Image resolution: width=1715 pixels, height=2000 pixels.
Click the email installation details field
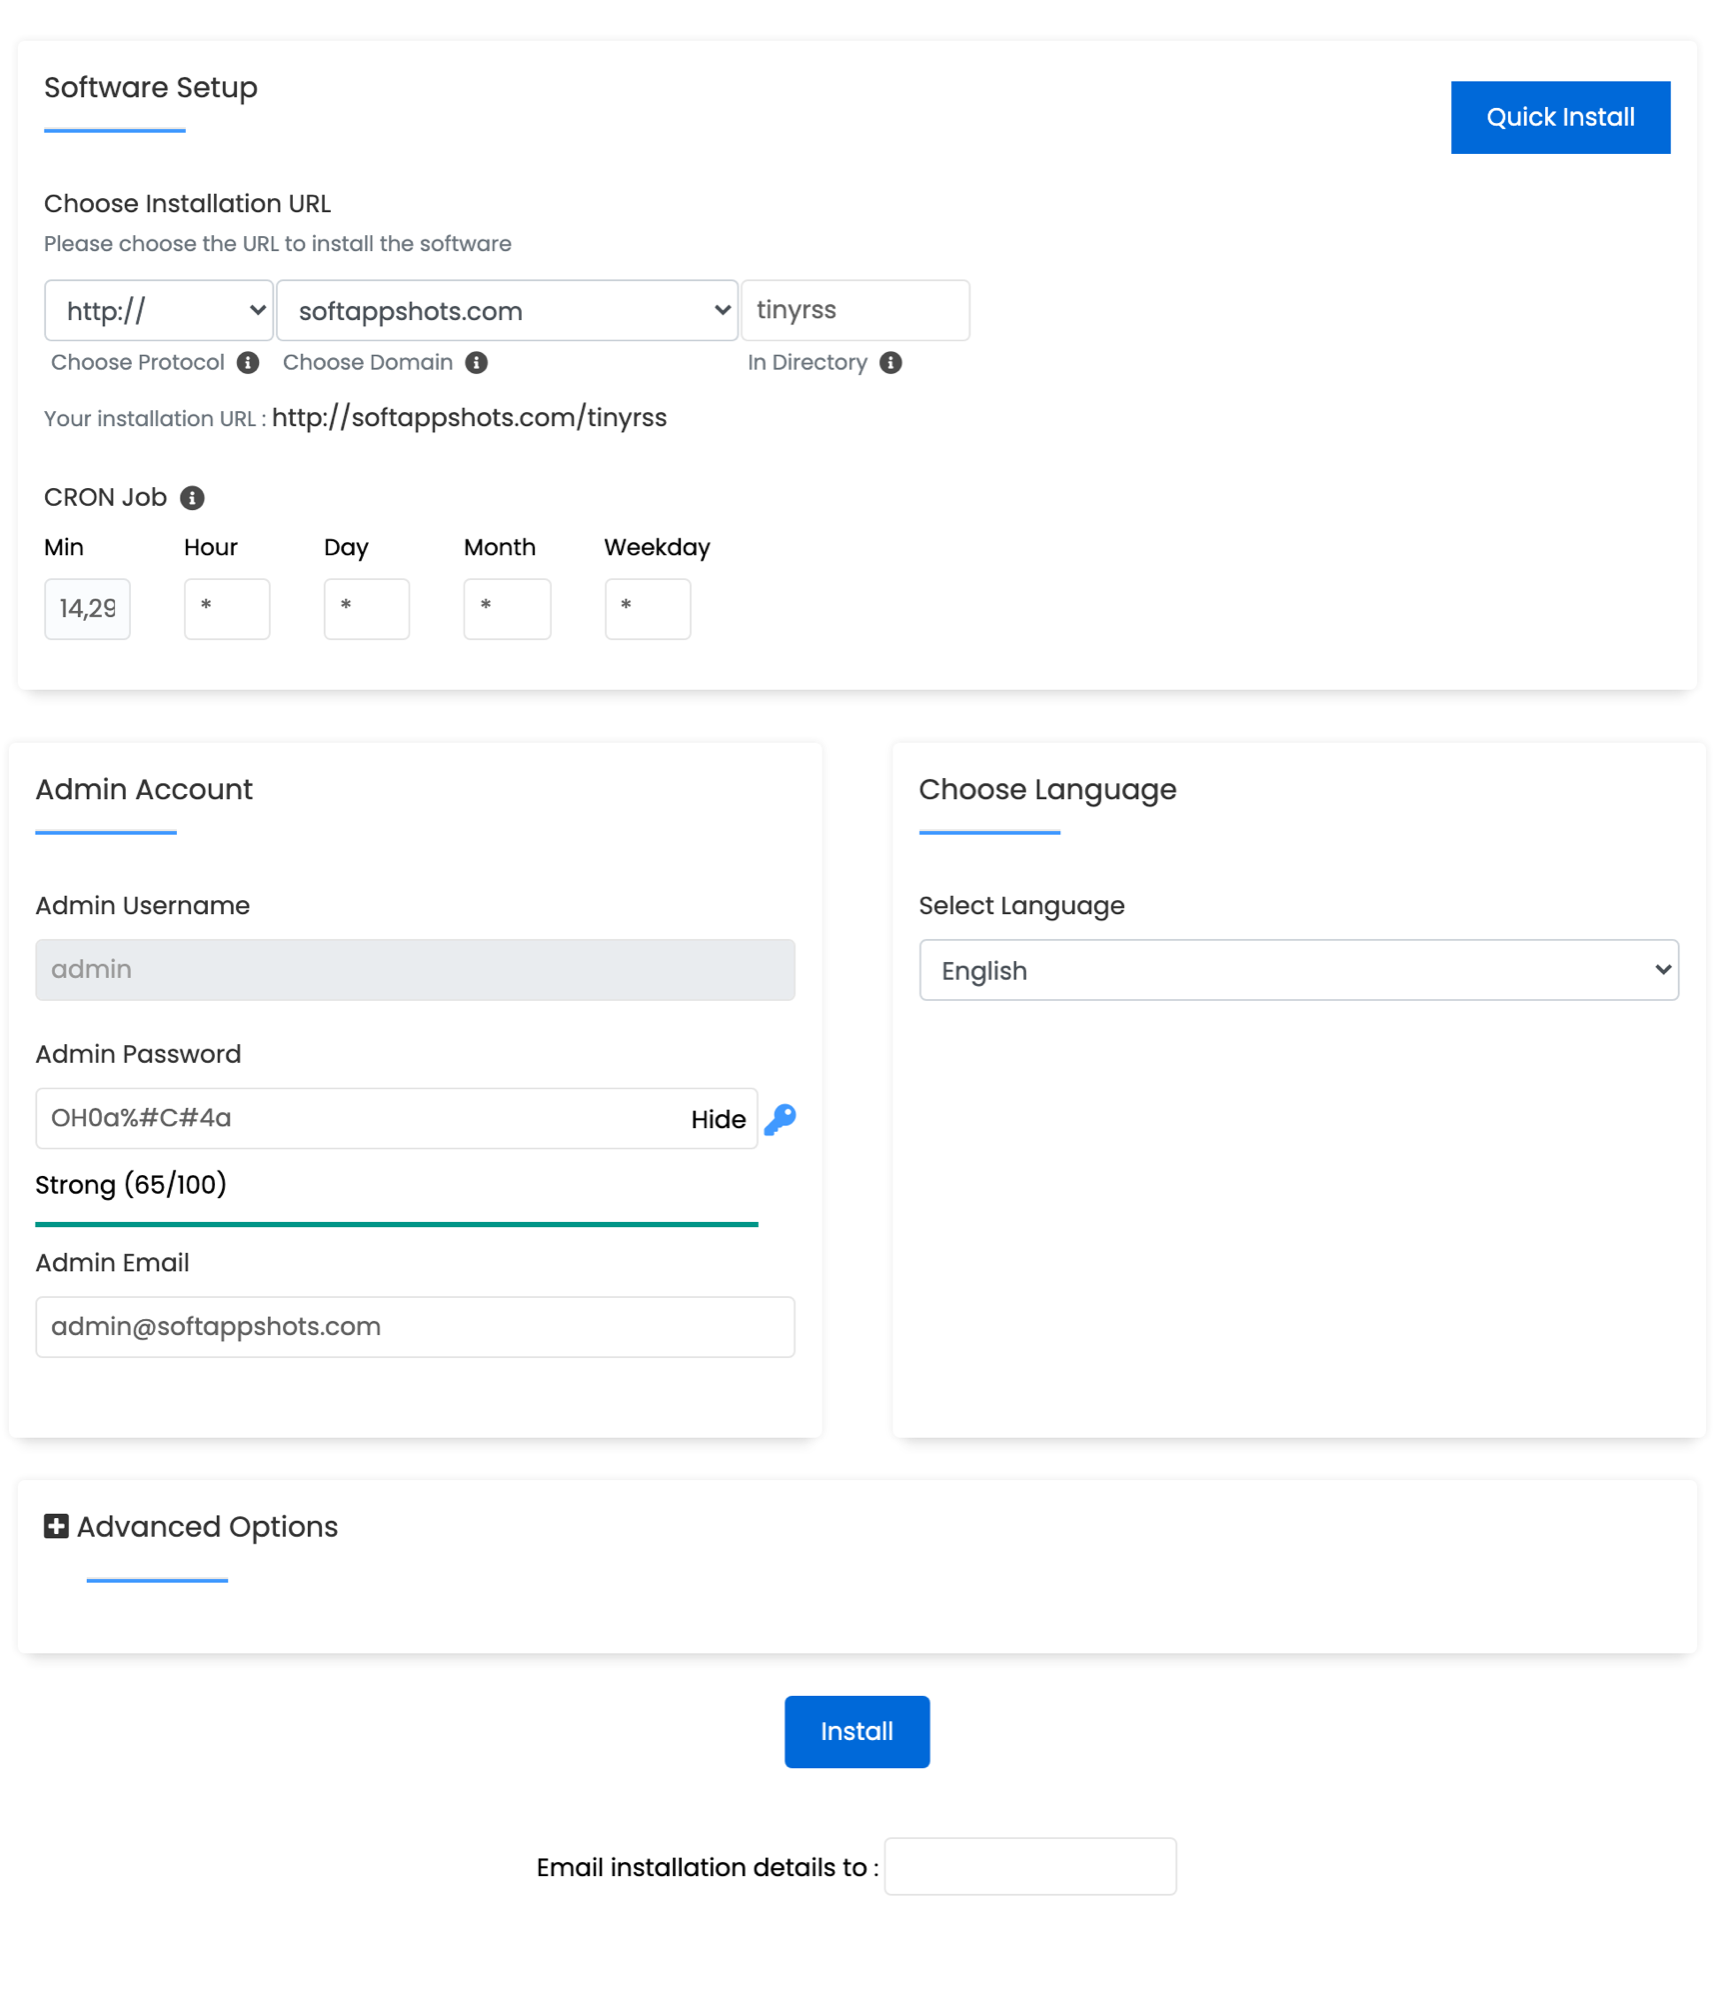pyautogui.click(x=1030, y=1866)
